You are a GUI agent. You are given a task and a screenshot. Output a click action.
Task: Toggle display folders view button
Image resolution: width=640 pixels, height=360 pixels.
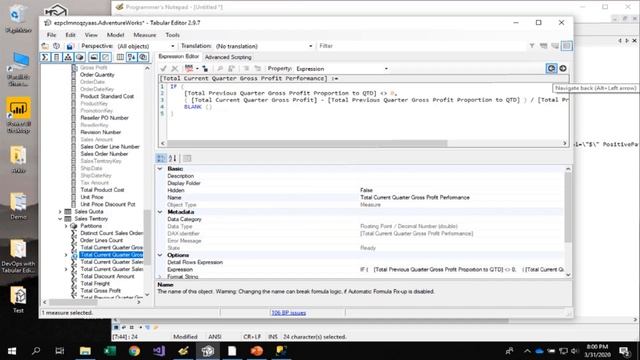pyautogui.click(x=94, y=57)
